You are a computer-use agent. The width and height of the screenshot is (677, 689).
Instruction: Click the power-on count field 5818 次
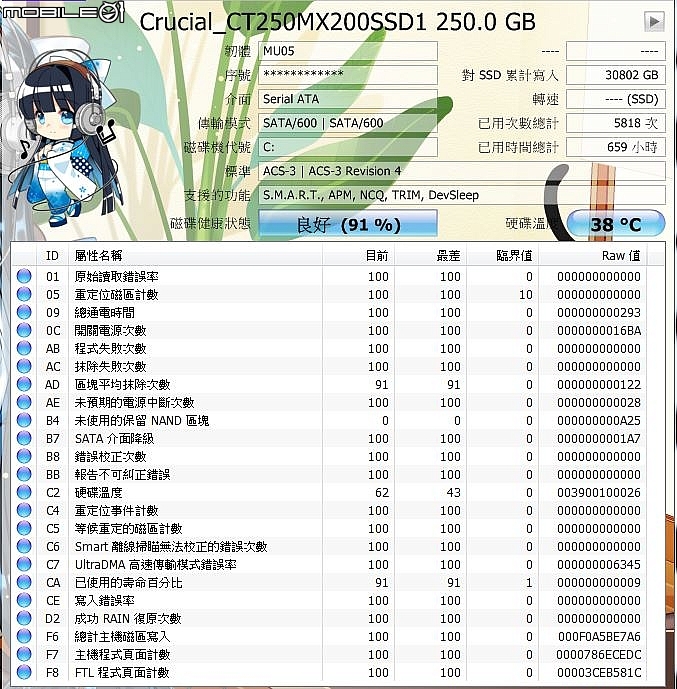(615, 123)
